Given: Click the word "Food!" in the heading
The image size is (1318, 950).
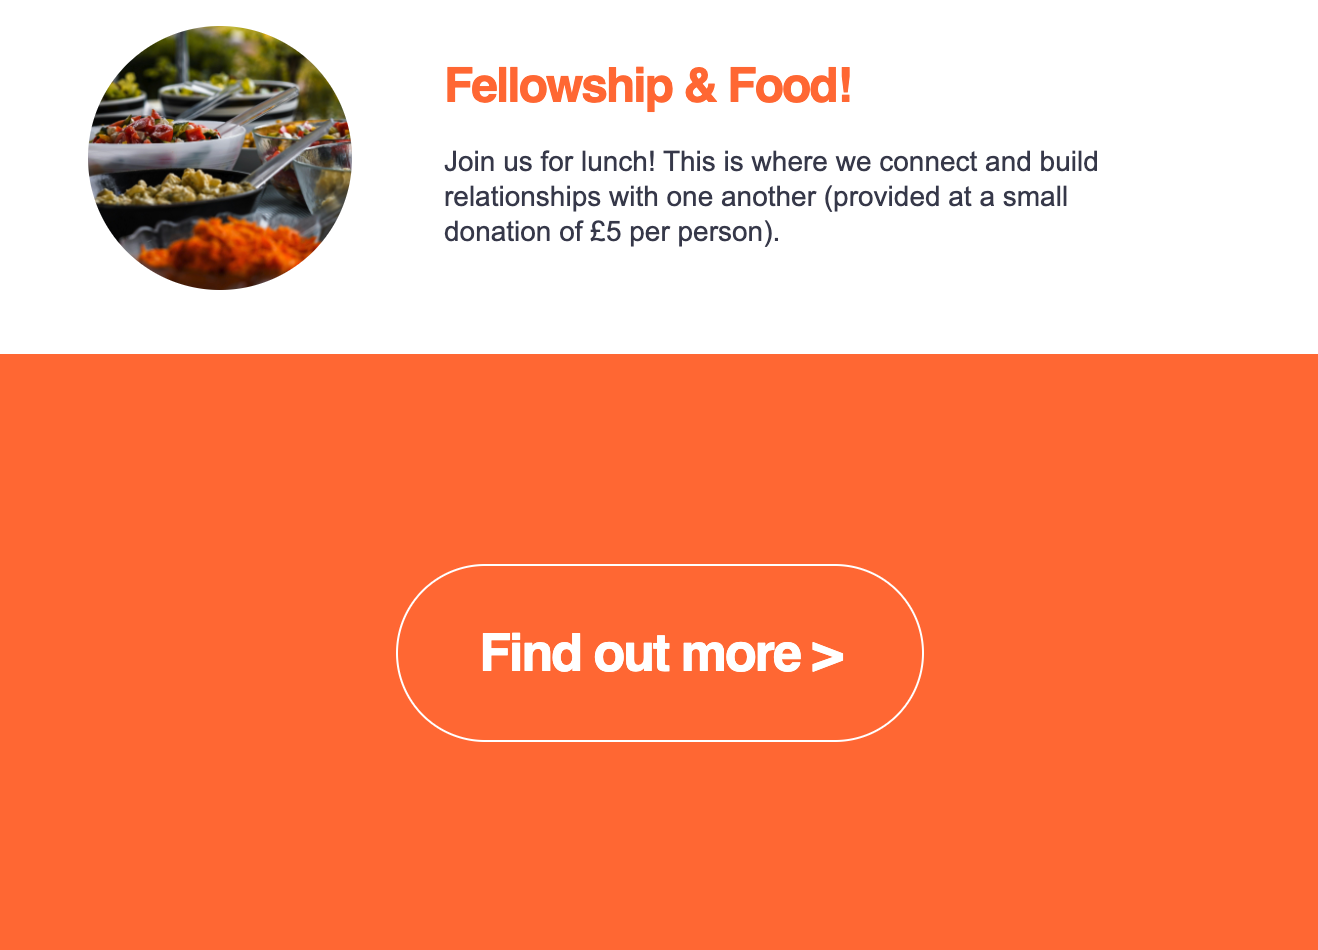Looking at the screenshot, I should 790,86.
